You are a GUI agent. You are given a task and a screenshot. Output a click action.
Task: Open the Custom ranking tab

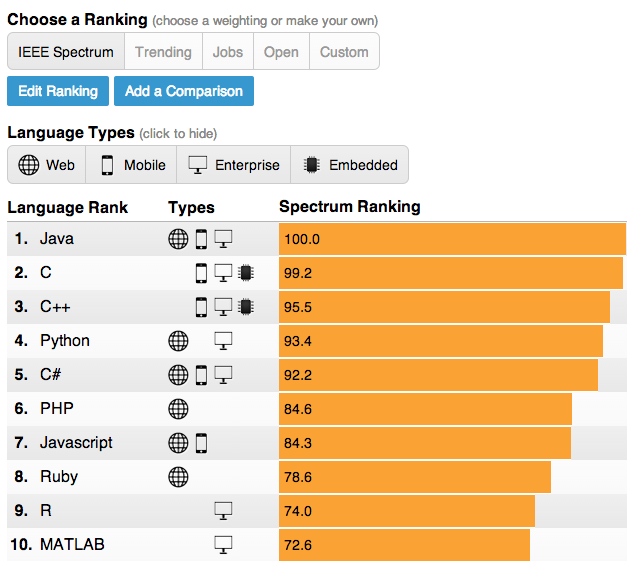tap(344, 51)
